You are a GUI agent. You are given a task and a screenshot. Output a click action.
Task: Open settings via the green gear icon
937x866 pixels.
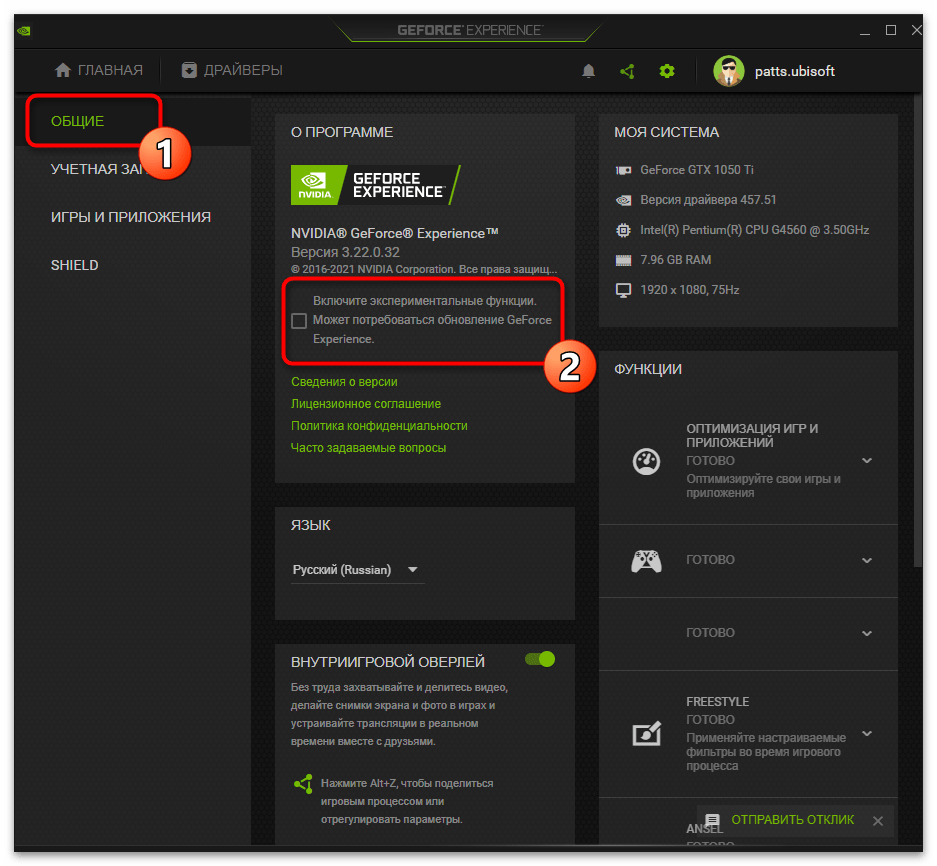point(667,71)
